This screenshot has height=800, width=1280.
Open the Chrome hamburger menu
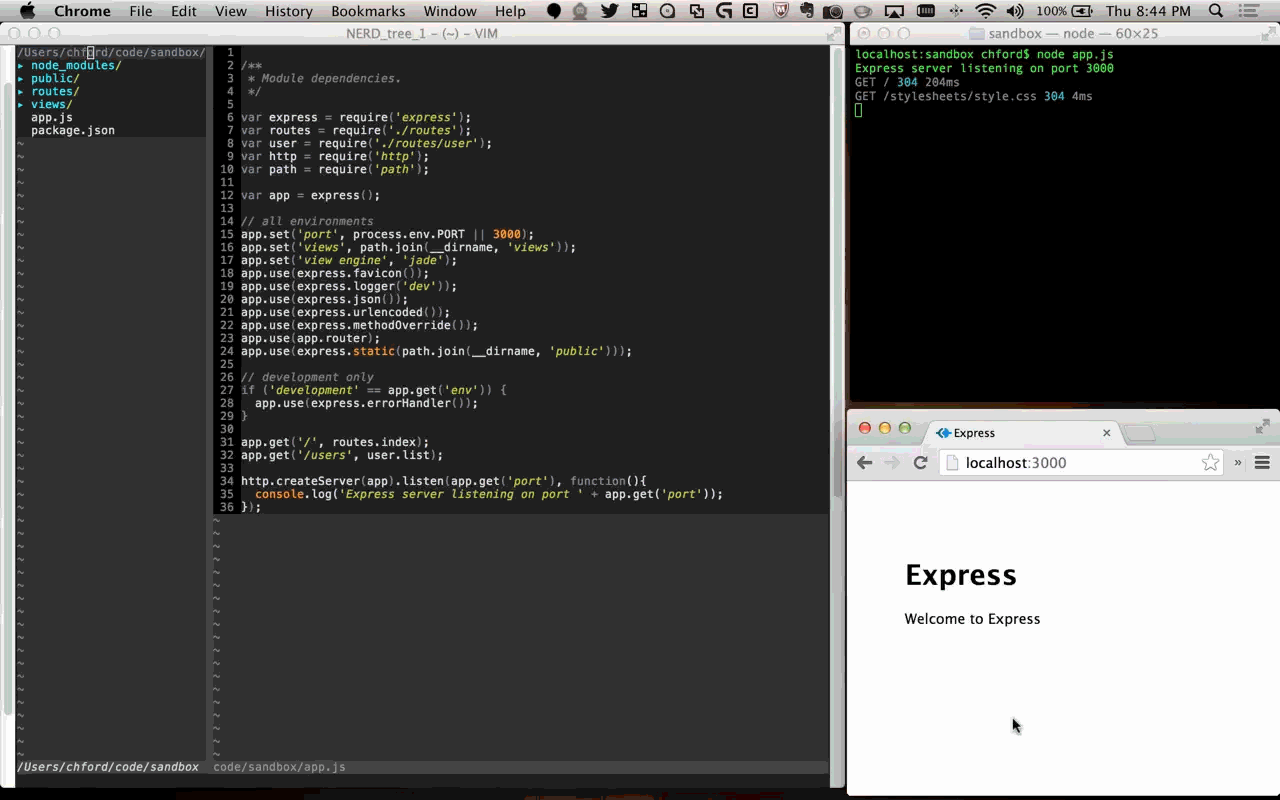(1262, 462)
